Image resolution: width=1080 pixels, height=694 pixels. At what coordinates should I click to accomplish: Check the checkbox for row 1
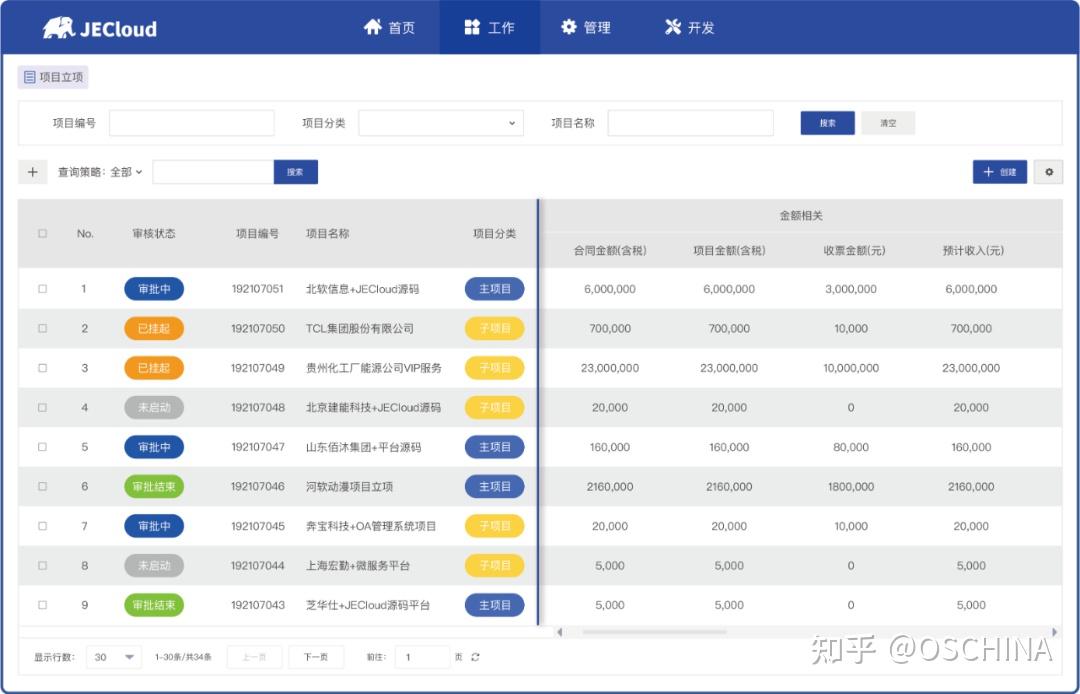tap(42, 289)
